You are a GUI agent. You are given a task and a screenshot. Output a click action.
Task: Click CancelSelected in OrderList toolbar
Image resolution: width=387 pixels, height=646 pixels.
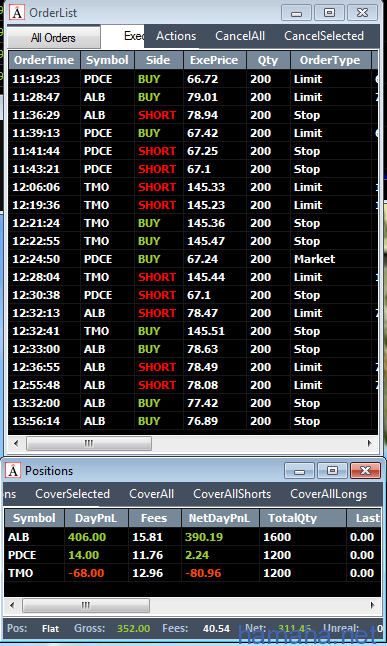(324, 36)
